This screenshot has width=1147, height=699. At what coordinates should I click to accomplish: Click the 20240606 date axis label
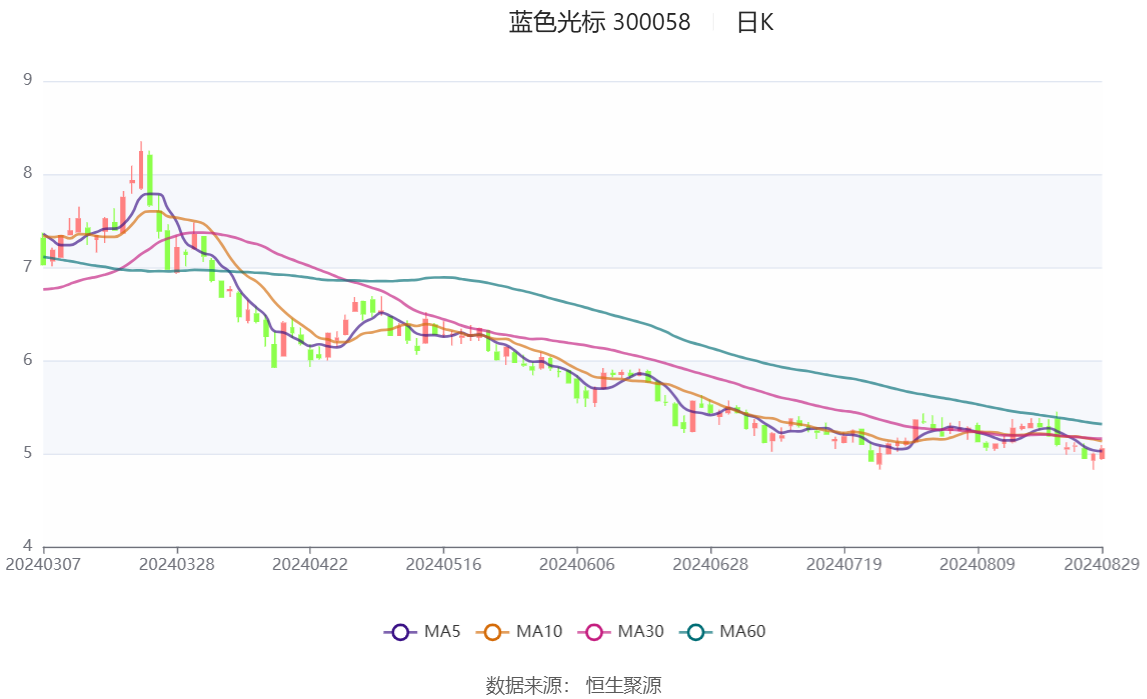pos(577,564)
